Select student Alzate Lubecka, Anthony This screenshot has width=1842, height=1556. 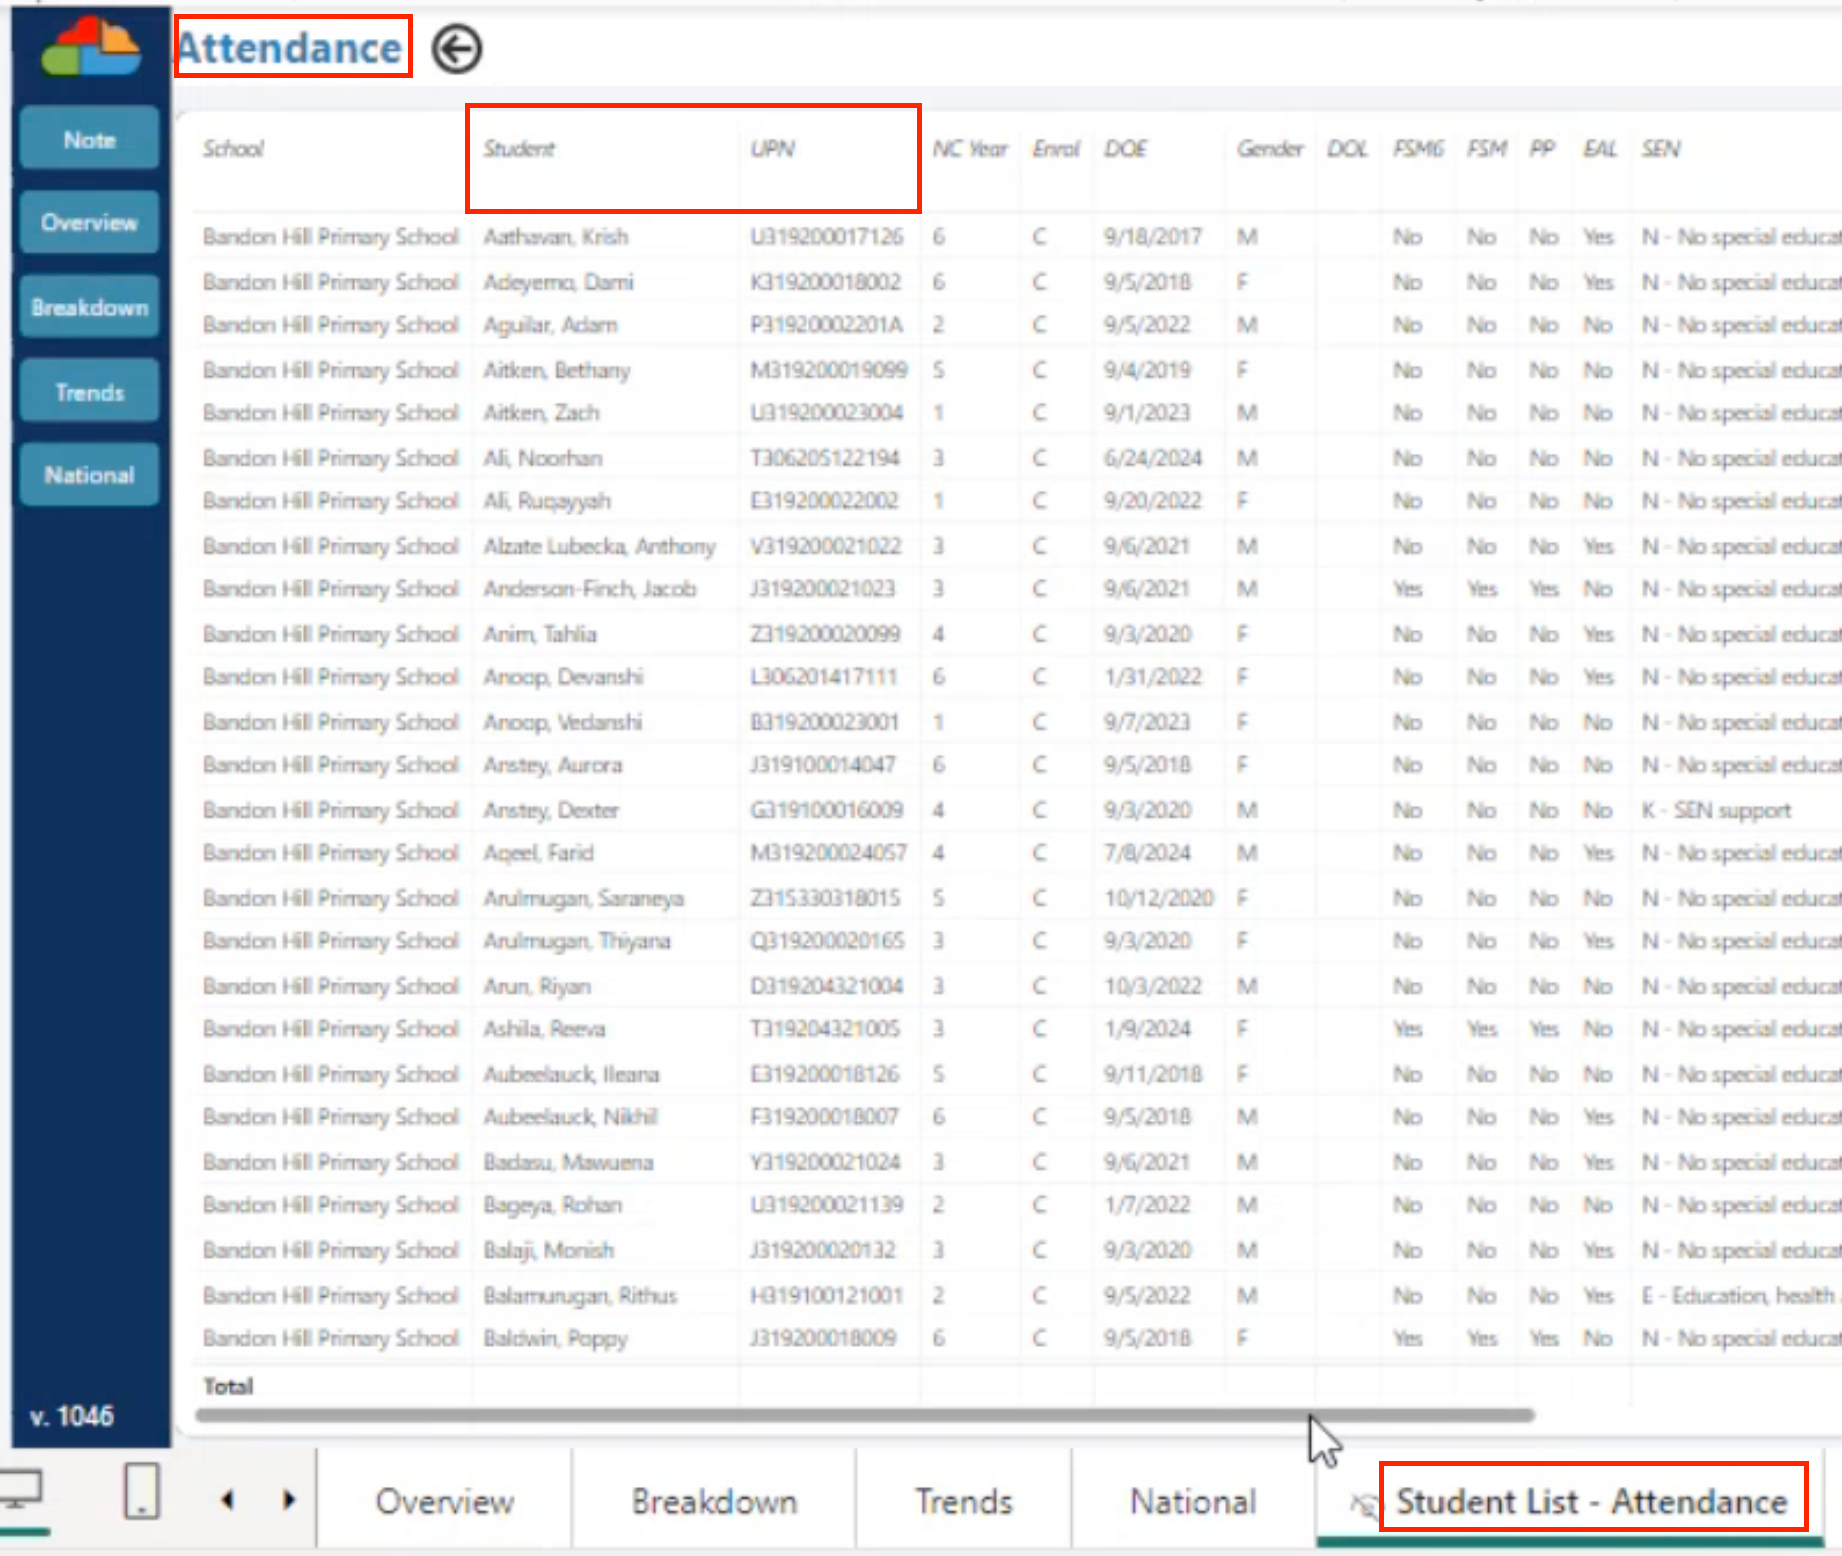pyautogui.click(x=600, y=546)
